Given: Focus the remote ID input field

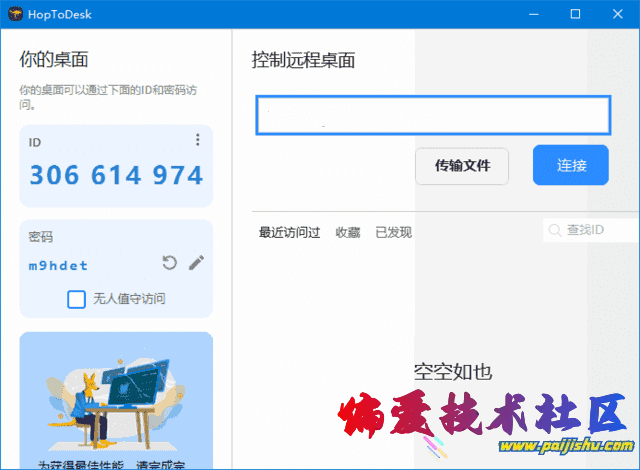Looking at the screenshot, I should click(433, 115).
